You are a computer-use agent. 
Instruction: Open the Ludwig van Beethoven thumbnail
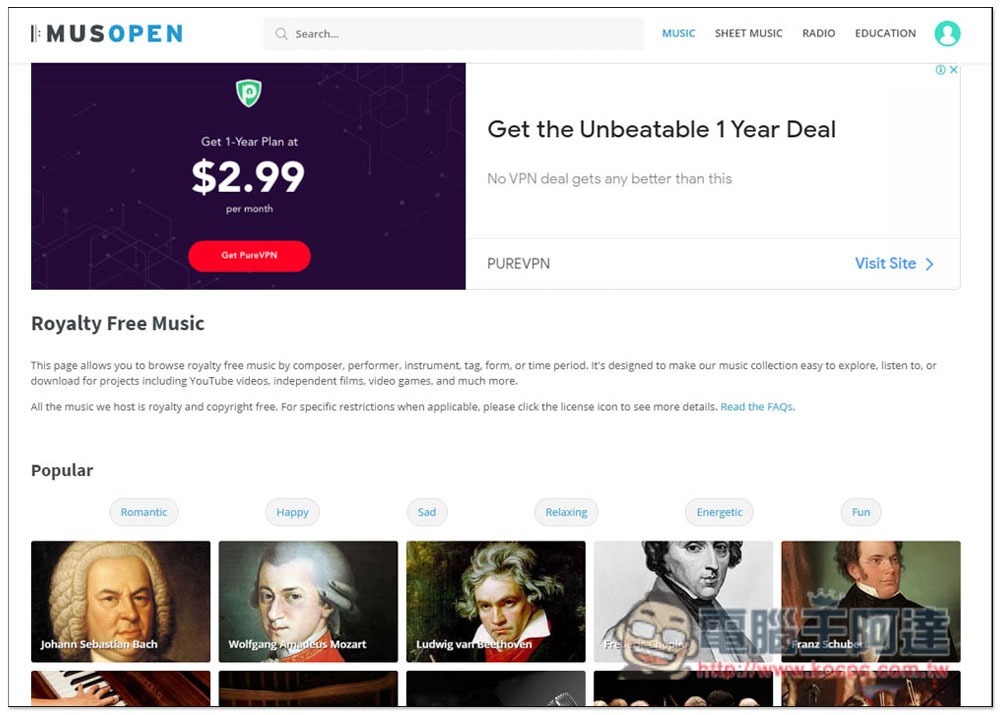(x=496, y=601)
